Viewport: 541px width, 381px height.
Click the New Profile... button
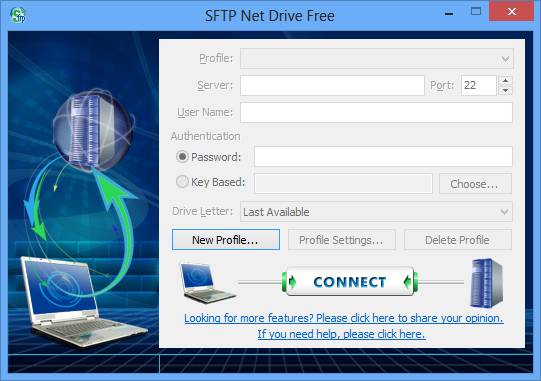(x=226, y=240)
